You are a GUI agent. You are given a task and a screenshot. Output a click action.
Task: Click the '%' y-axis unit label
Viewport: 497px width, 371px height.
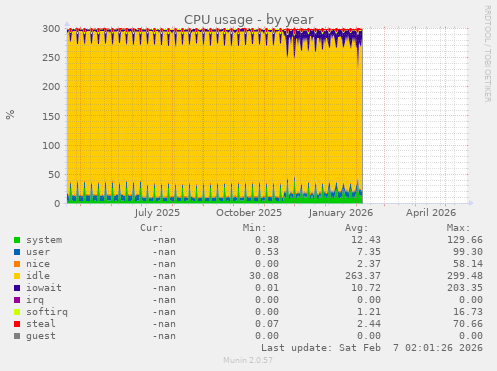click(10, 115)
